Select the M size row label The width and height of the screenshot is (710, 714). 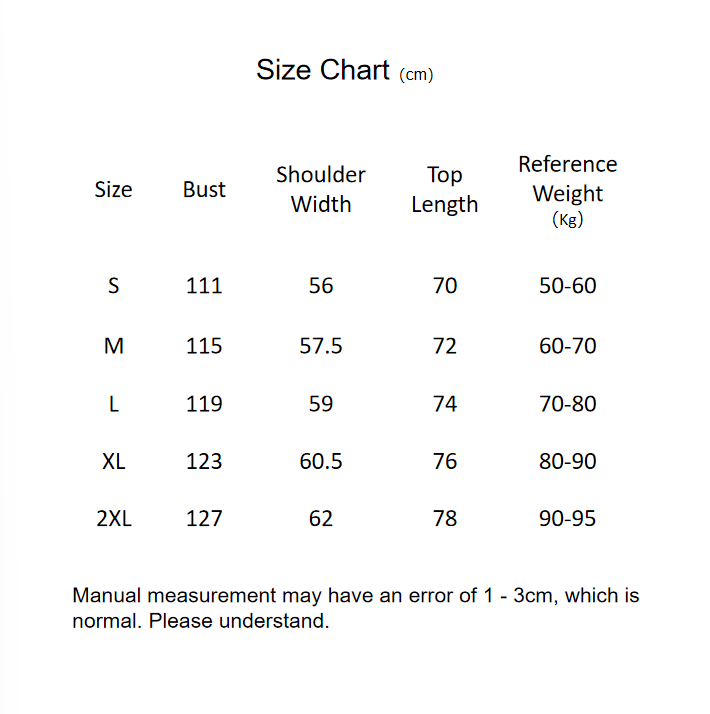coord(113,346)
